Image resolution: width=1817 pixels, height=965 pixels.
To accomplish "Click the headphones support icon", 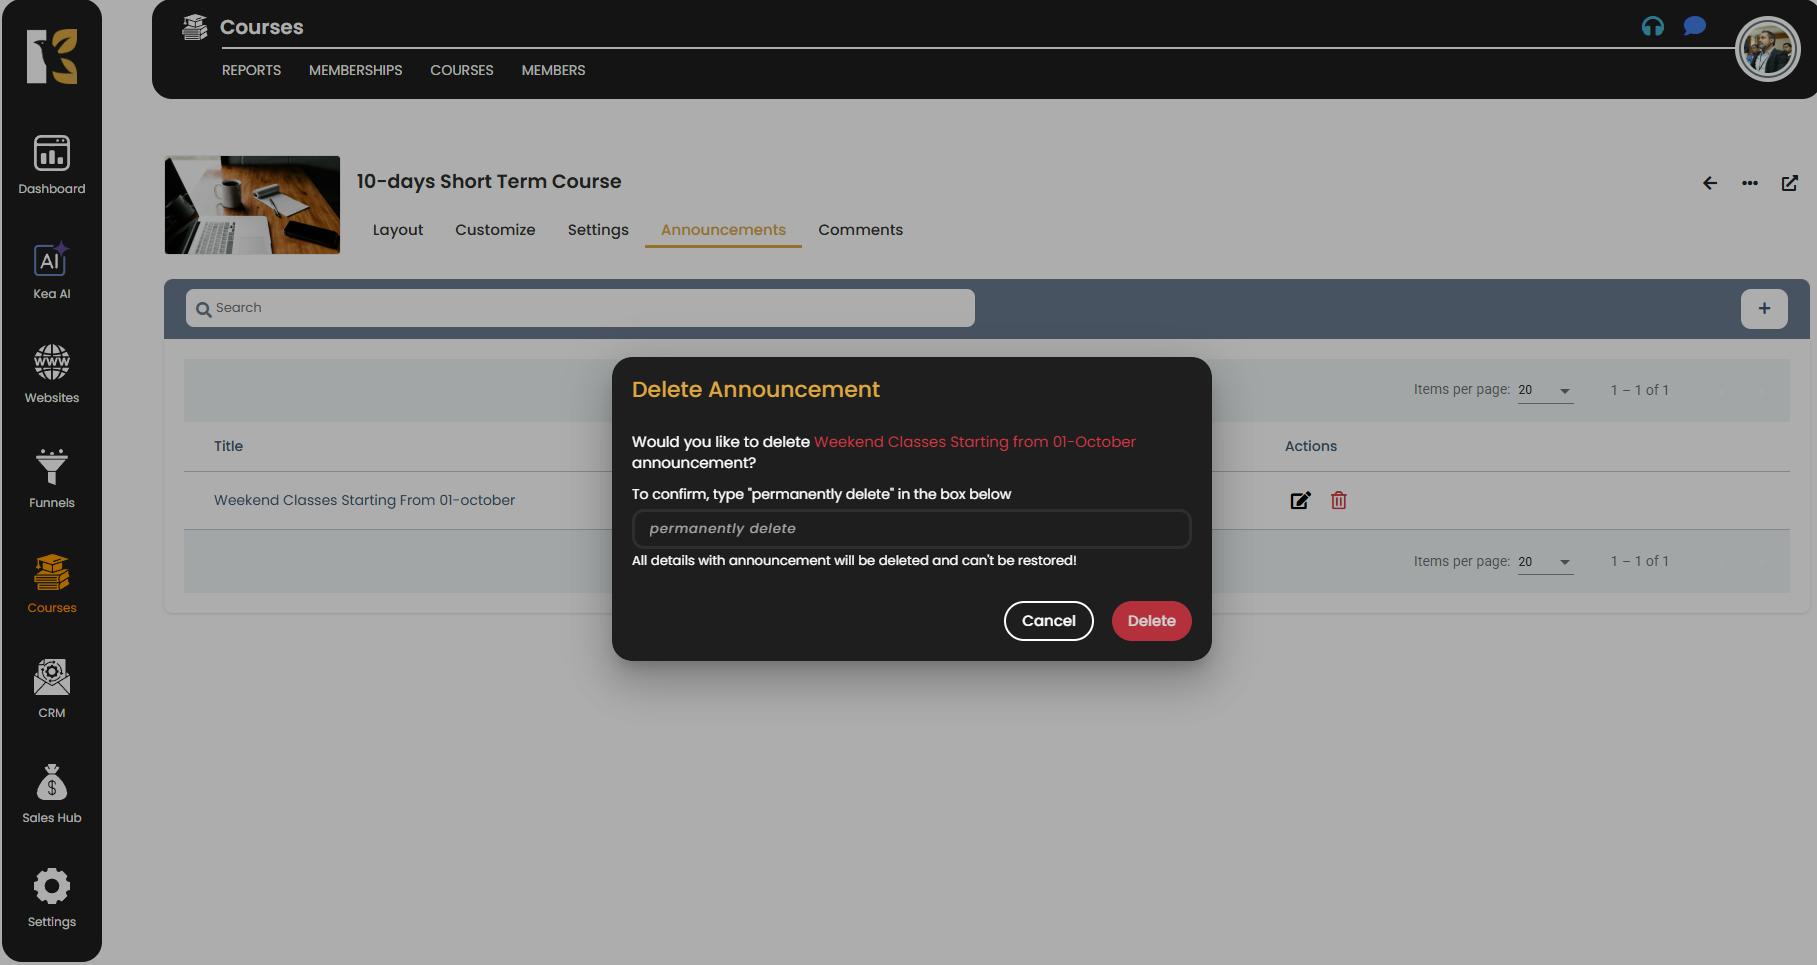I will click(x=1652, y=27).
